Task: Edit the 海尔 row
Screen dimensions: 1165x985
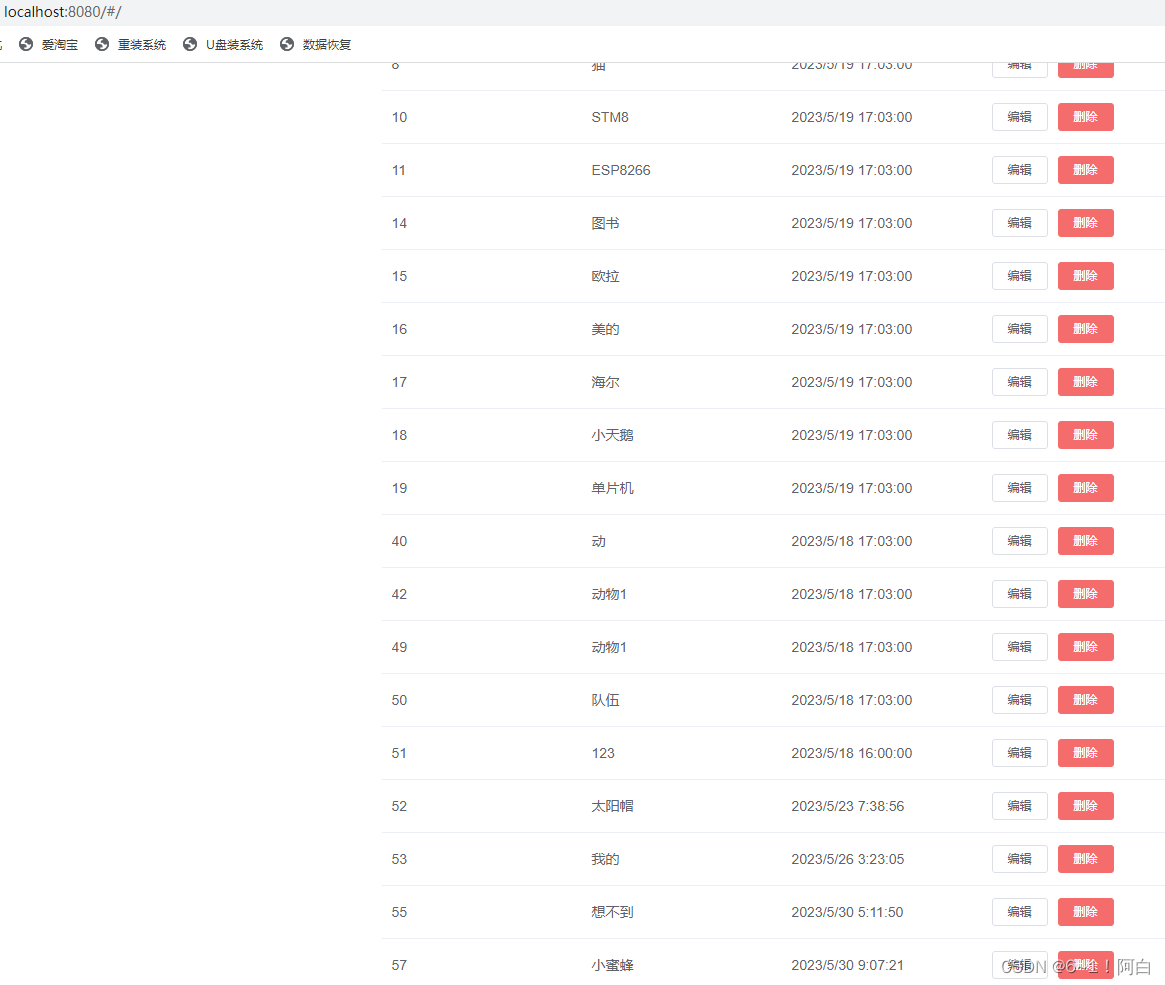Action: click(x=1019, y=382)
